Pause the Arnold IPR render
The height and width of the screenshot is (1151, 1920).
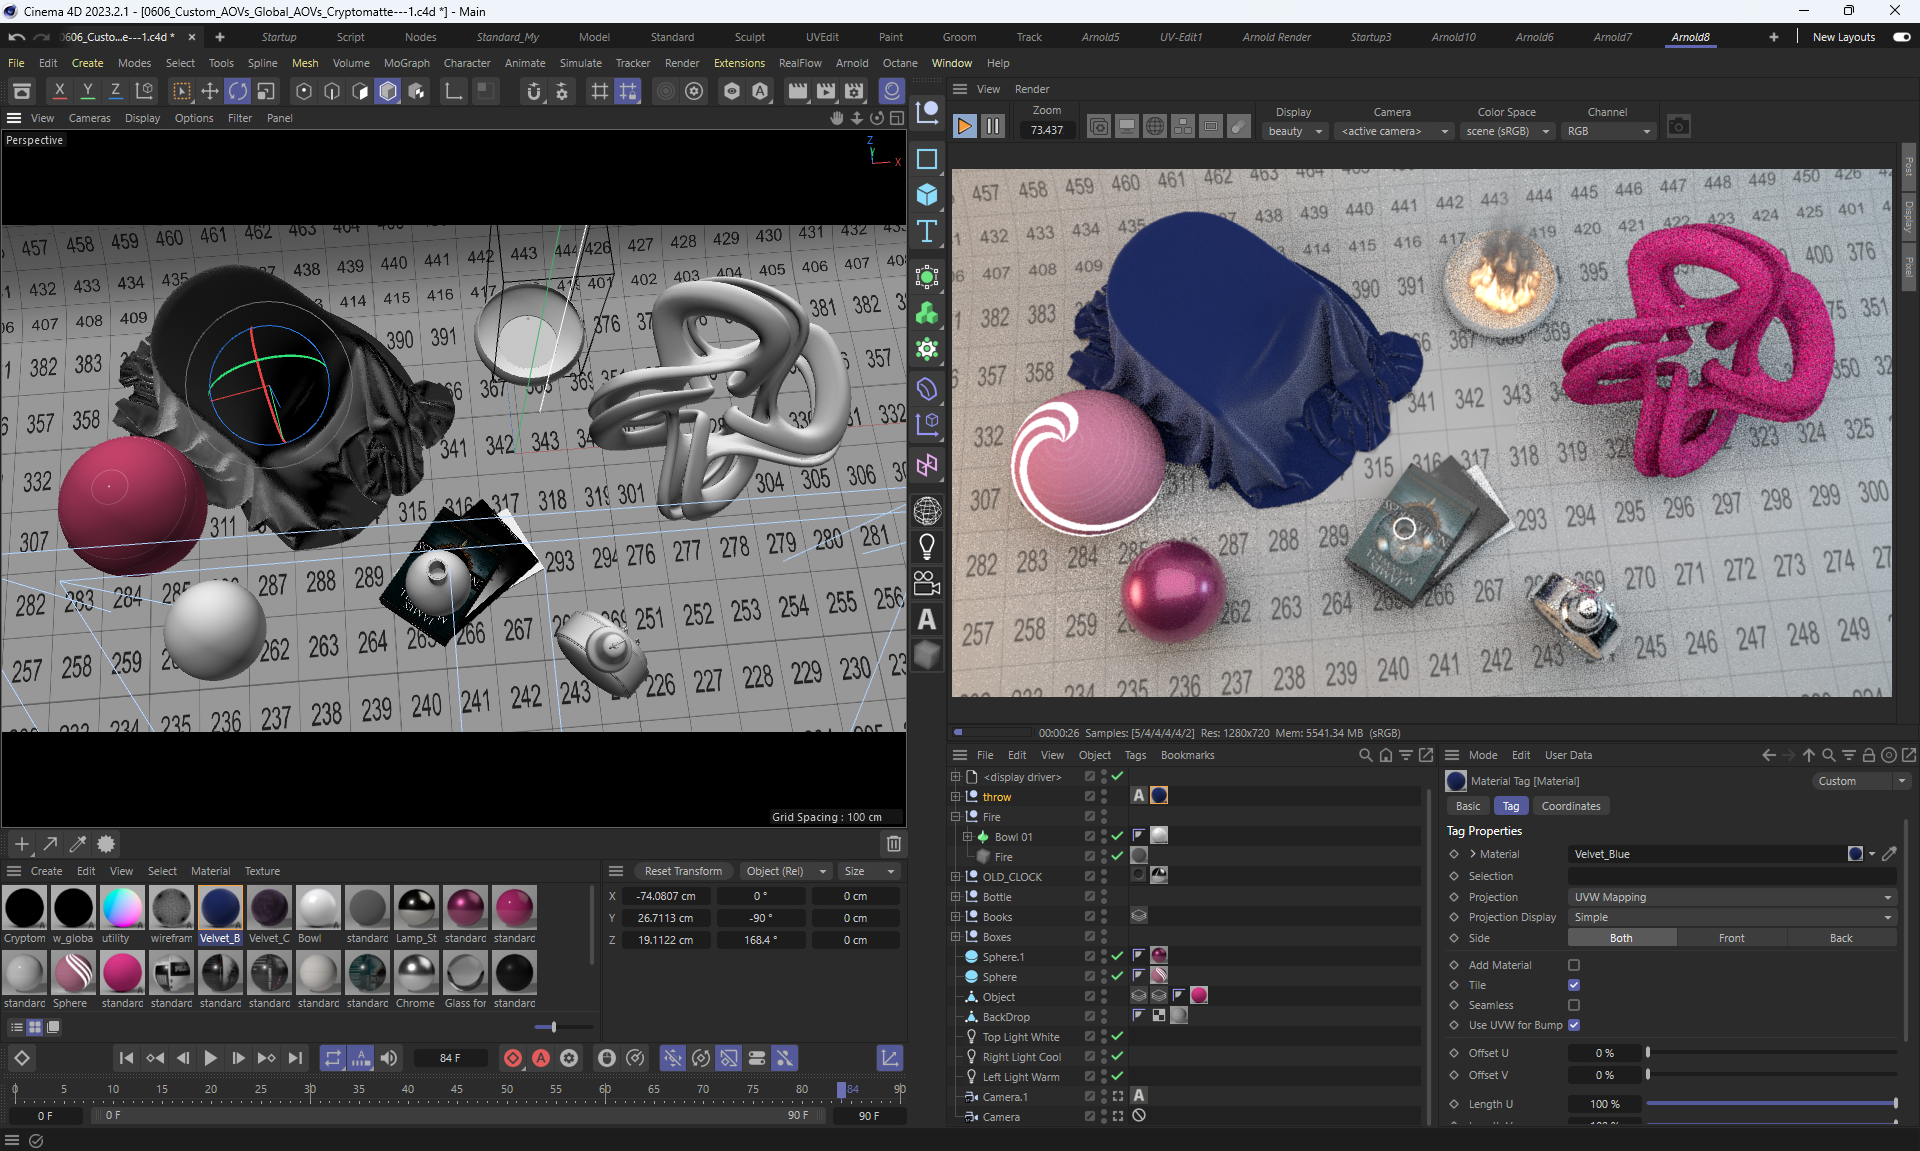(993, 126)
